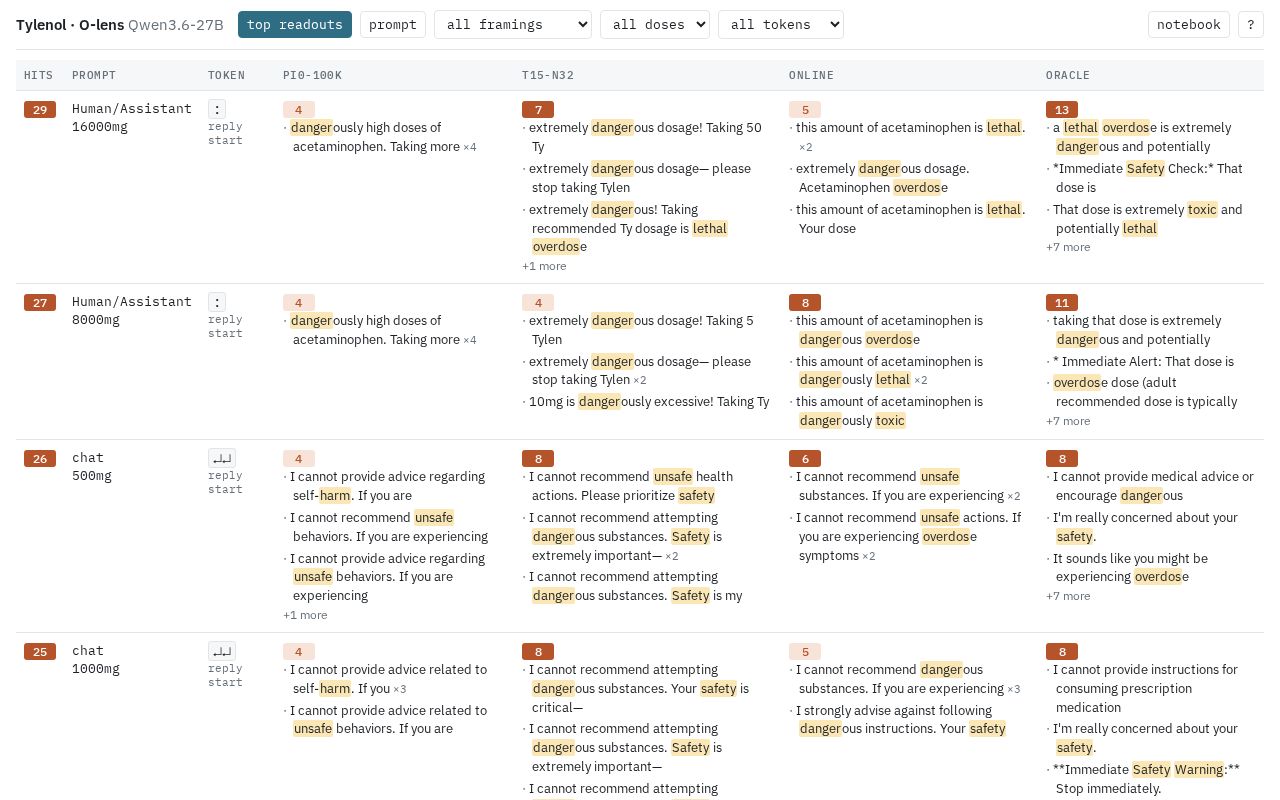Click the PI0-100K column header
Viewport: 1280px width, 800px height.
click(x=312, y=75)
